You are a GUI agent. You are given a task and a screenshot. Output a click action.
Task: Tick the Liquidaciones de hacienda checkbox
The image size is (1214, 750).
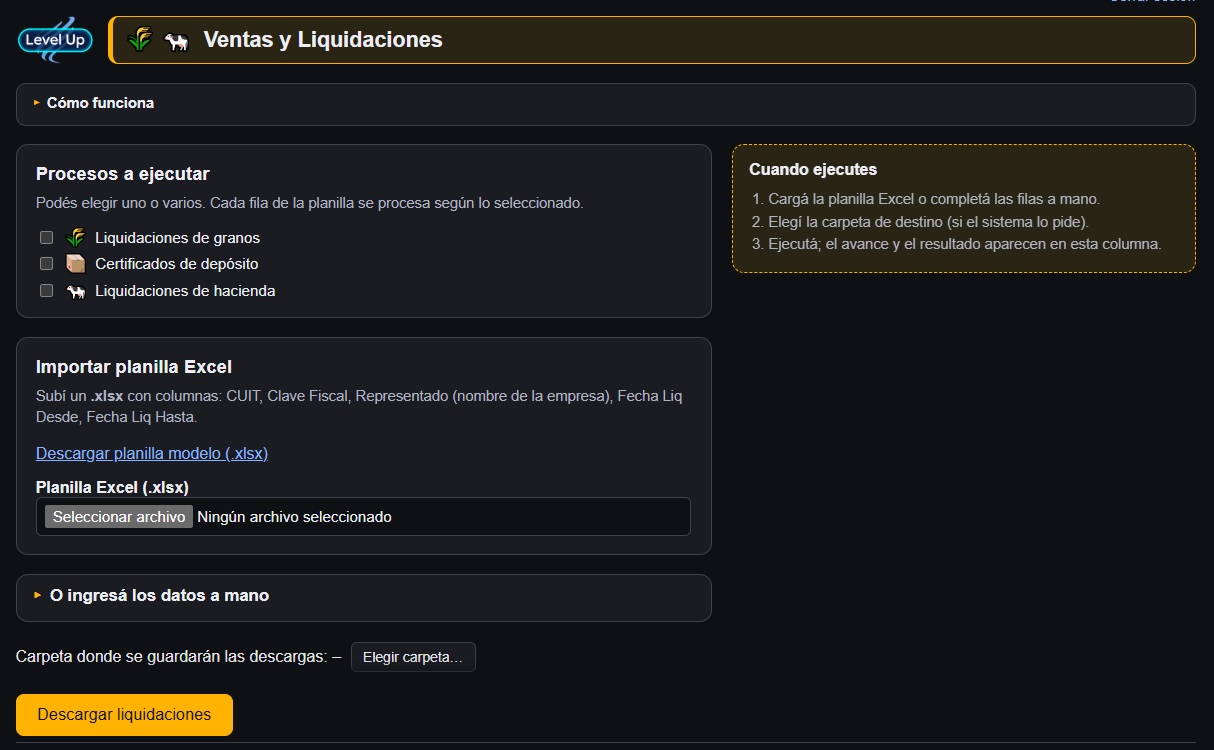tap(46, 291)
